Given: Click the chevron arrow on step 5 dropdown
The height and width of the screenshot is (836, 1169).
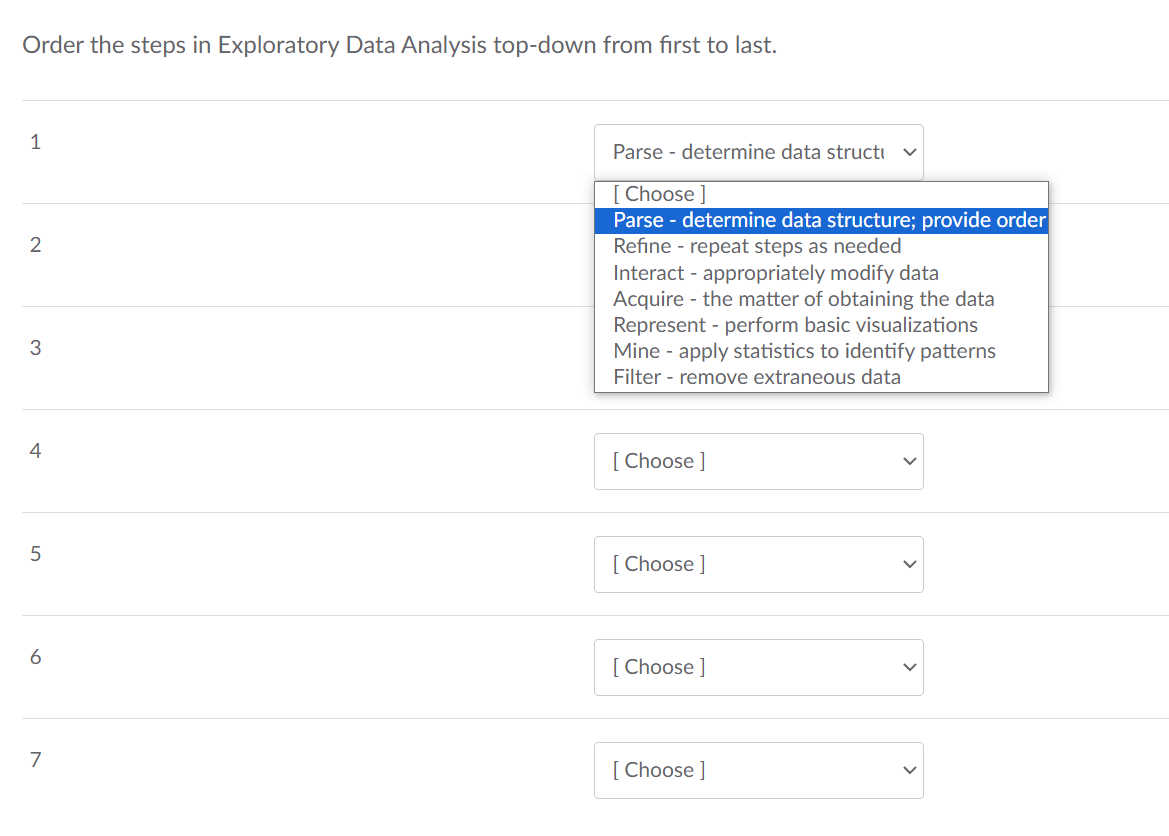Looking at the screenshot, I should [909, 564].
